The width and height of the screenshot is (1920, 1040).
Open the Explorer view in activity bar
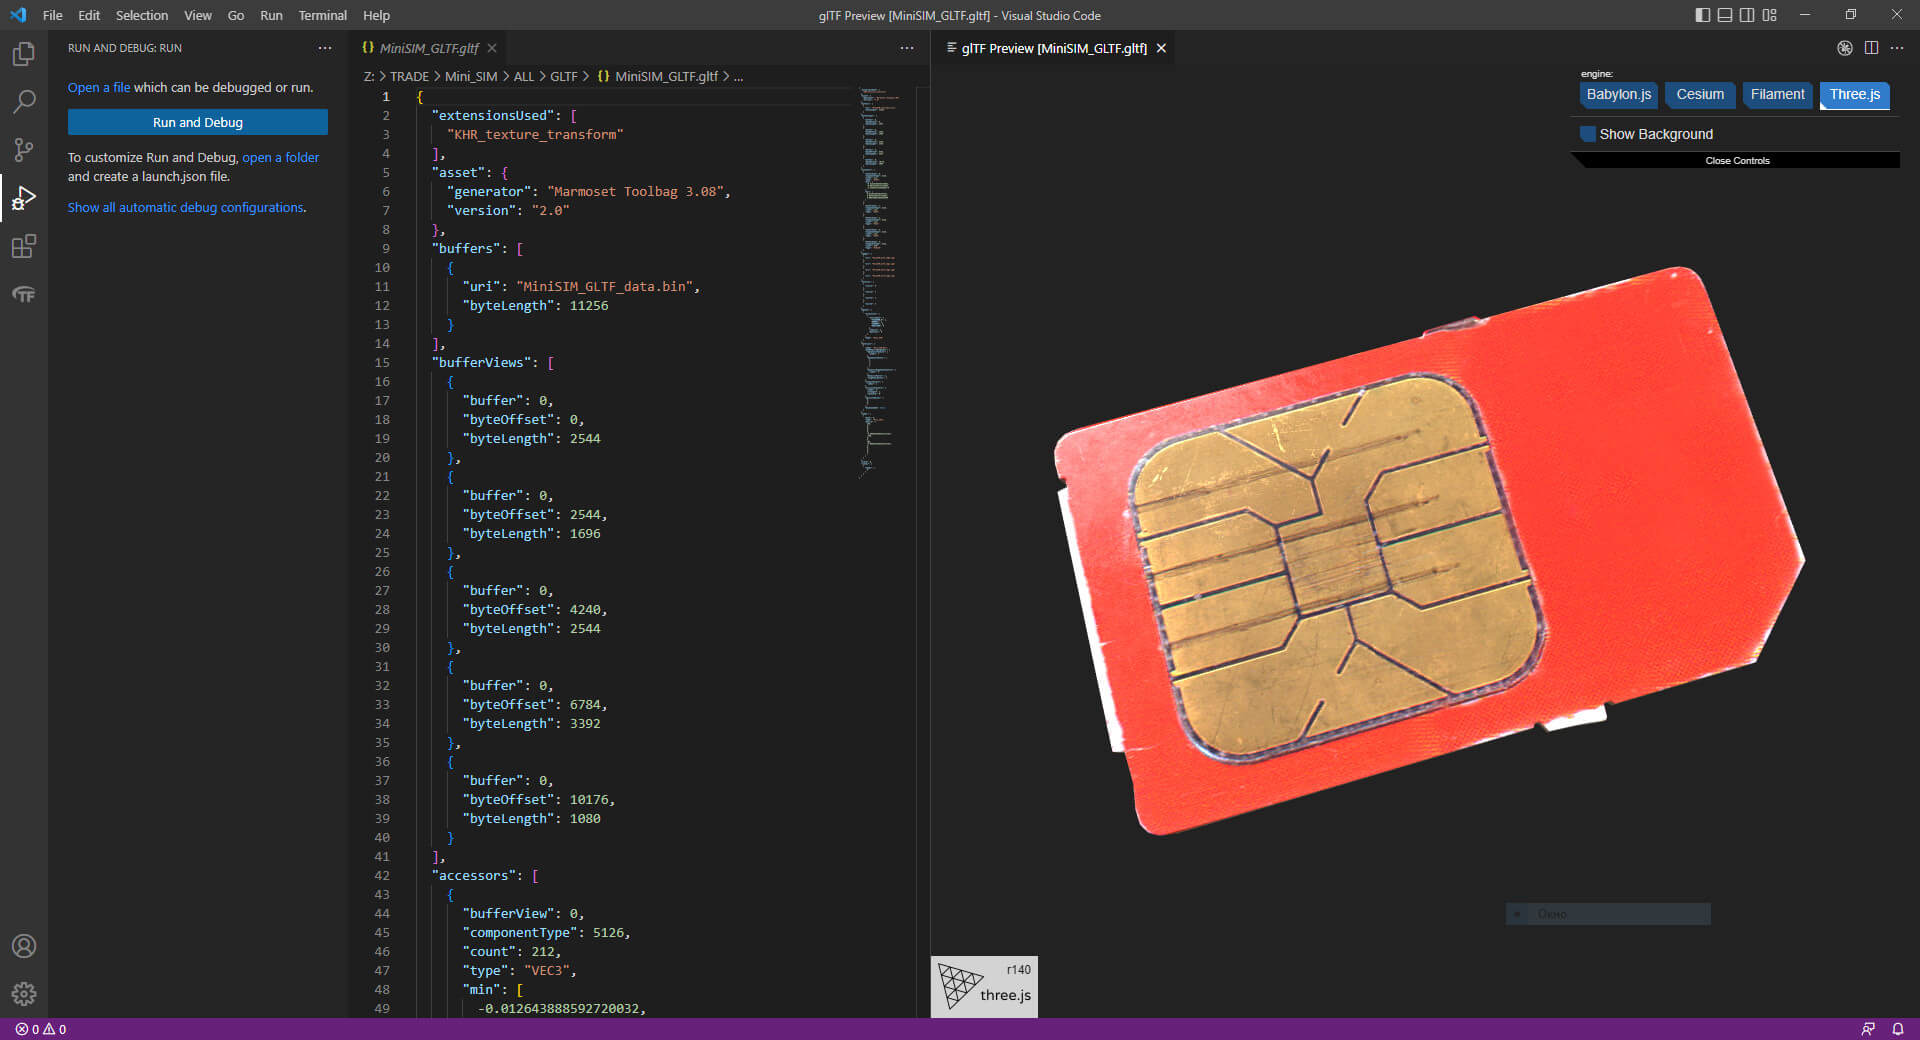pos(24,54)
